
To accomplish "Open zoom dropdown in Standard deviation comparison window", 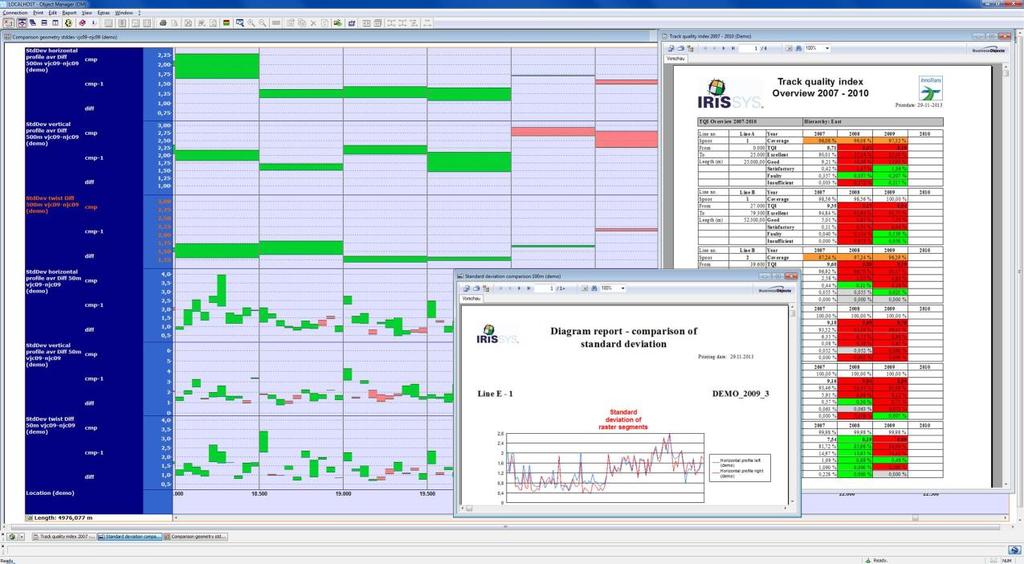I will pos(622,289).
